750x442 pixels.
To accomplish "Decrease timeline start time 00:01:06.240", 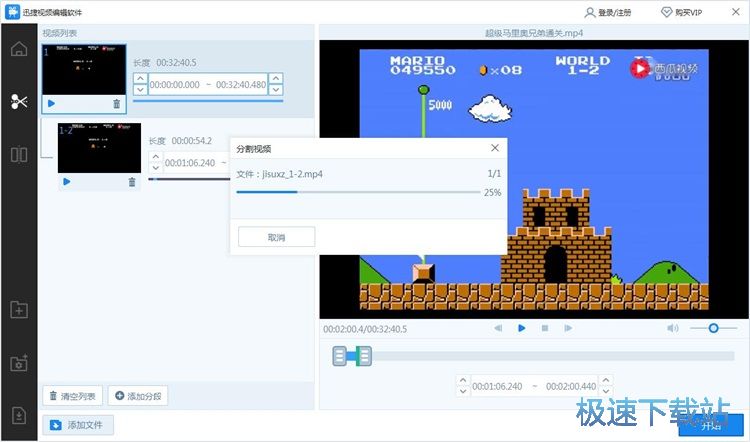I will pos(463,392).
